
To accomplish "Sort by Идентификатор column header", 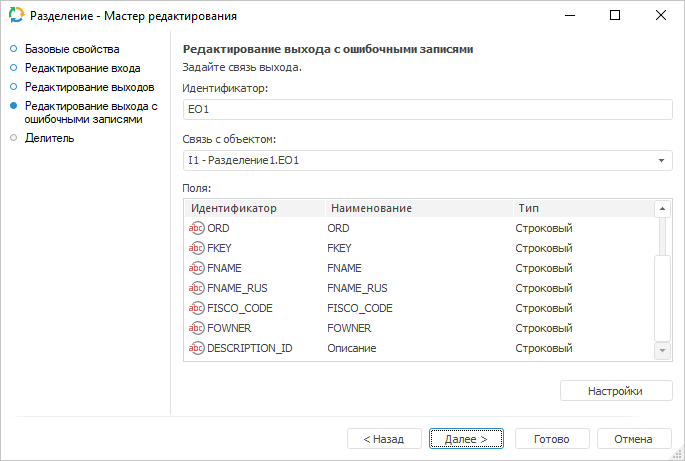I will tap(234, 208).
